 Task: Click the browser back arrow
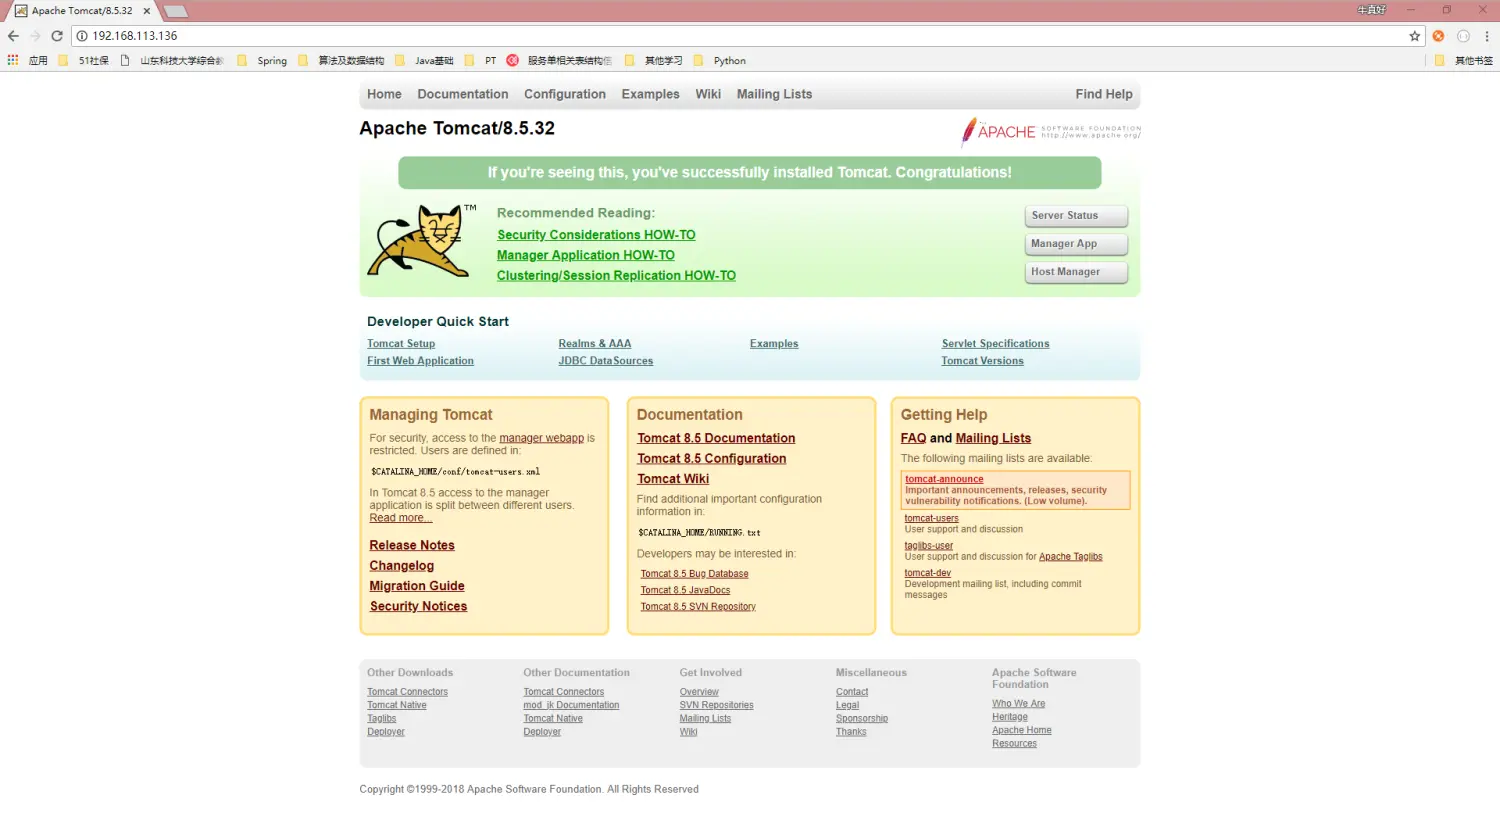(13, 36)
